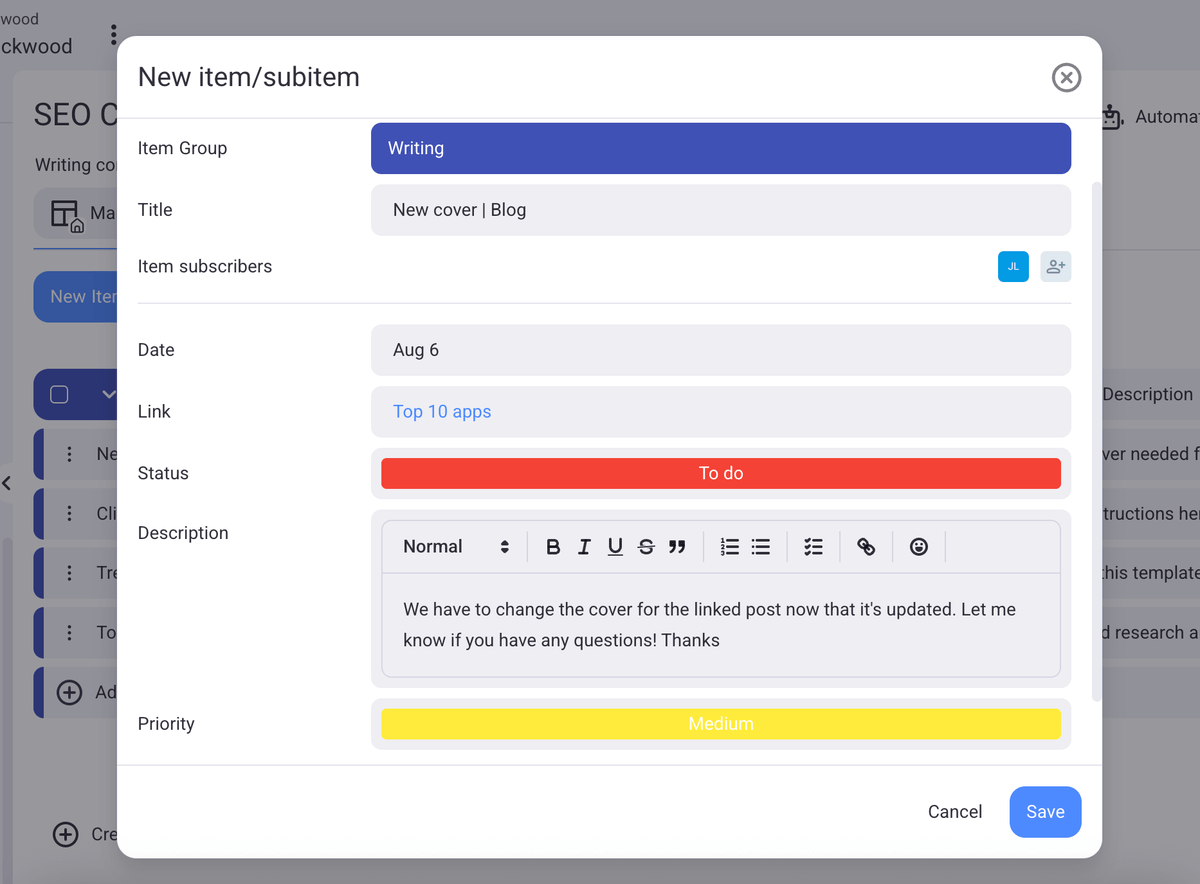Insert a hyperlink in the description
This screenshot has width=1200, height=884.
866,546
